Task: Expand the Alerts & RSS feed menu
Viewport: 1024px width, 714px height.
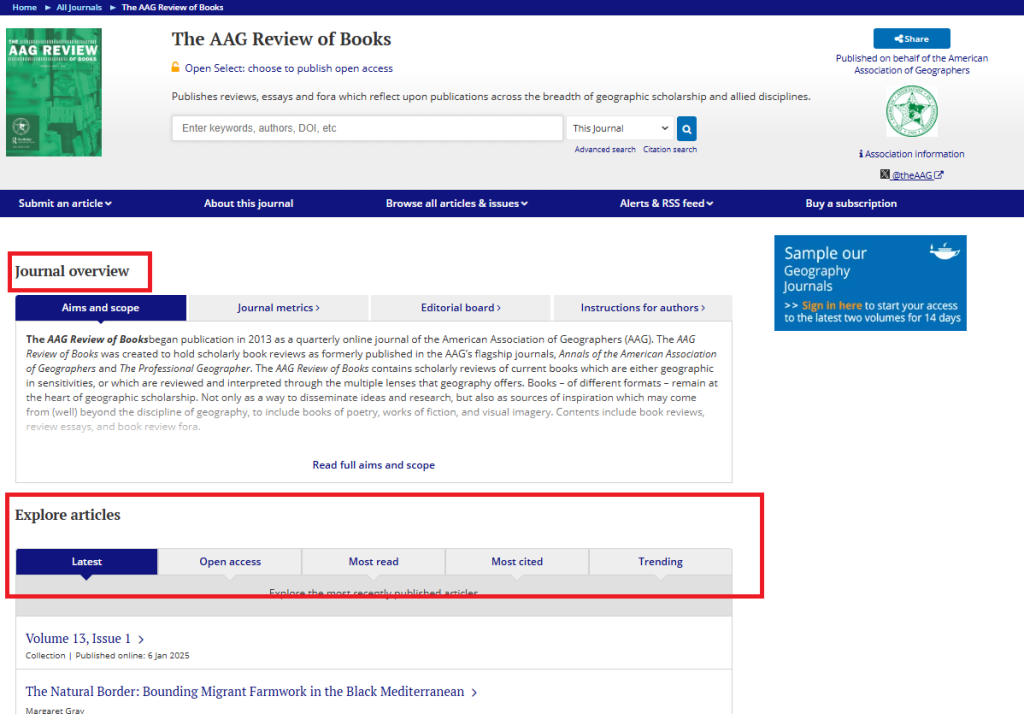Action: (x=666, y=203)
